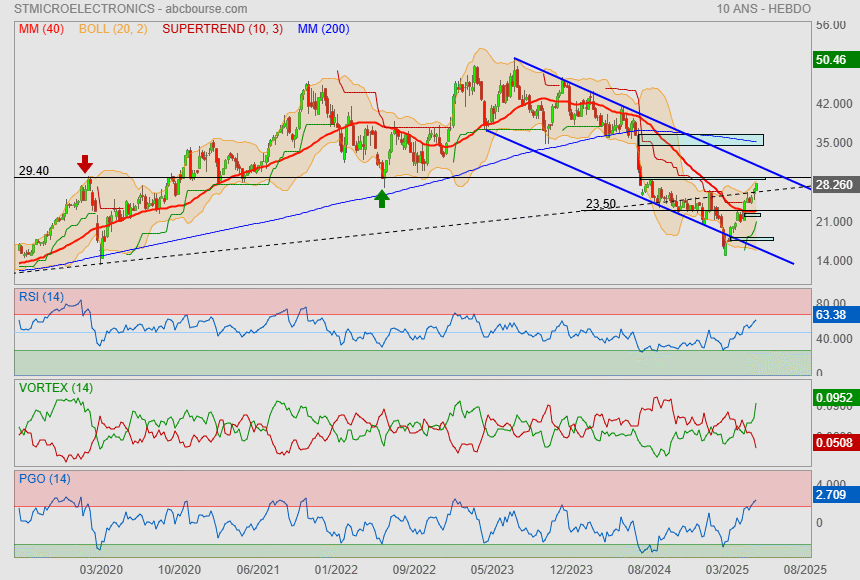860x580 pixels.
Task: Click the 29.40 resistance level label
Action: (34, 171)
